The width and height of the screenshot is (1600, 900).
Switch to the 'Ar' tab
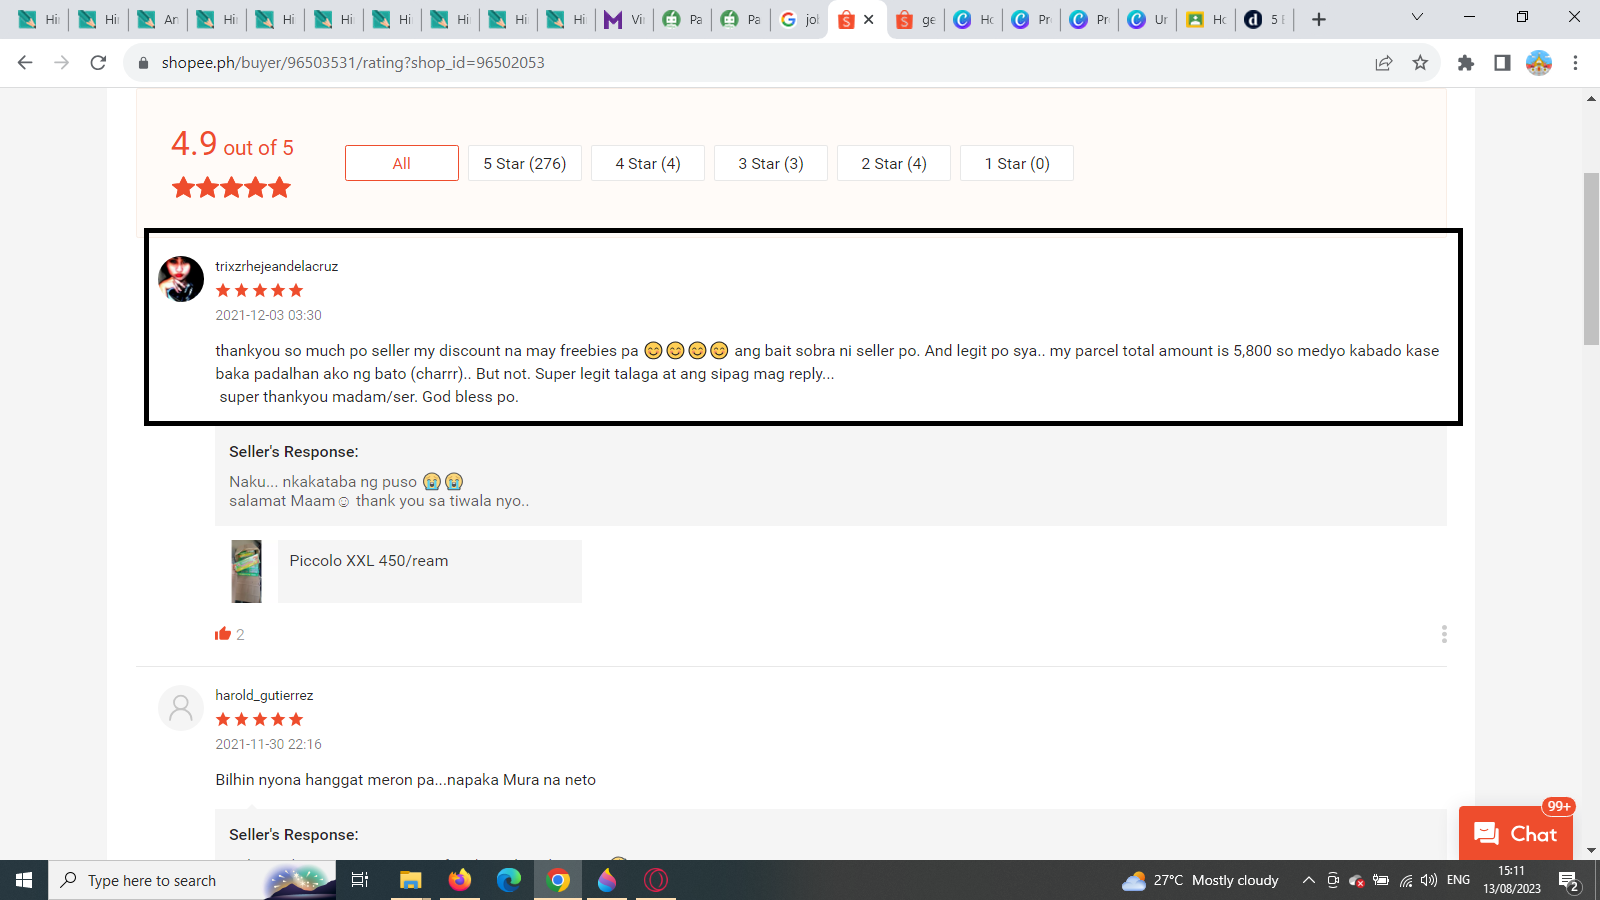(x=159, y=19)
